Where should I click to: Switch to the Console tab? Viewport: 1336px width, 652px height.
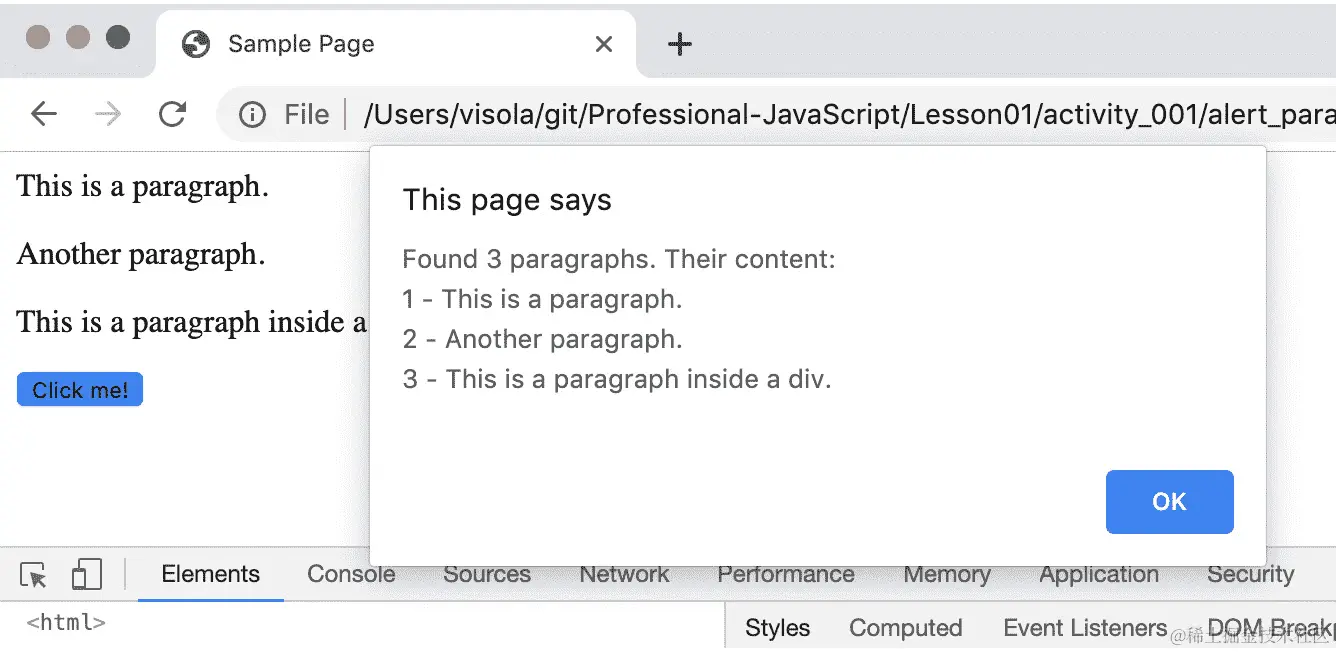point(351,575)
